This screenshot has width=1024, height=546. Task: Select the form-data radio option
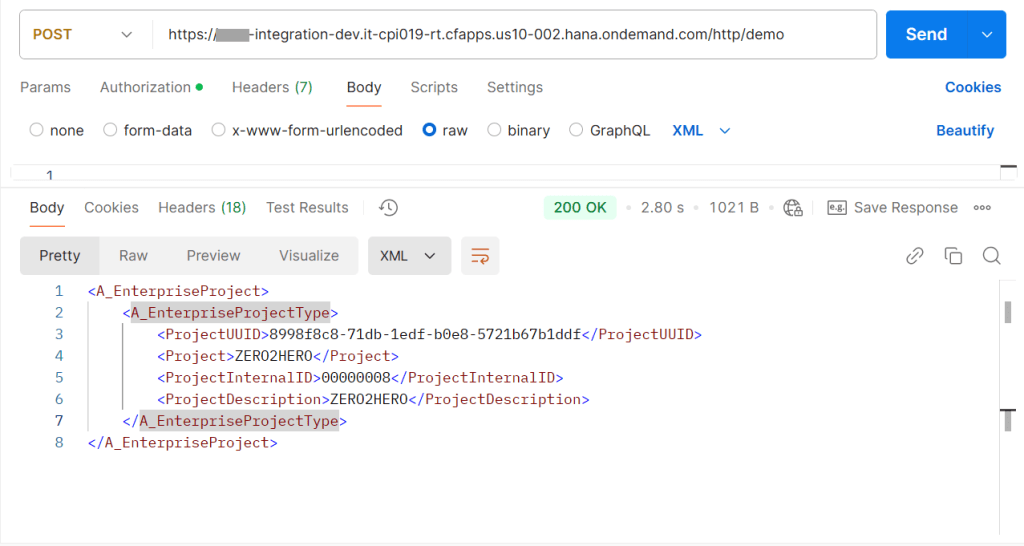111,130
